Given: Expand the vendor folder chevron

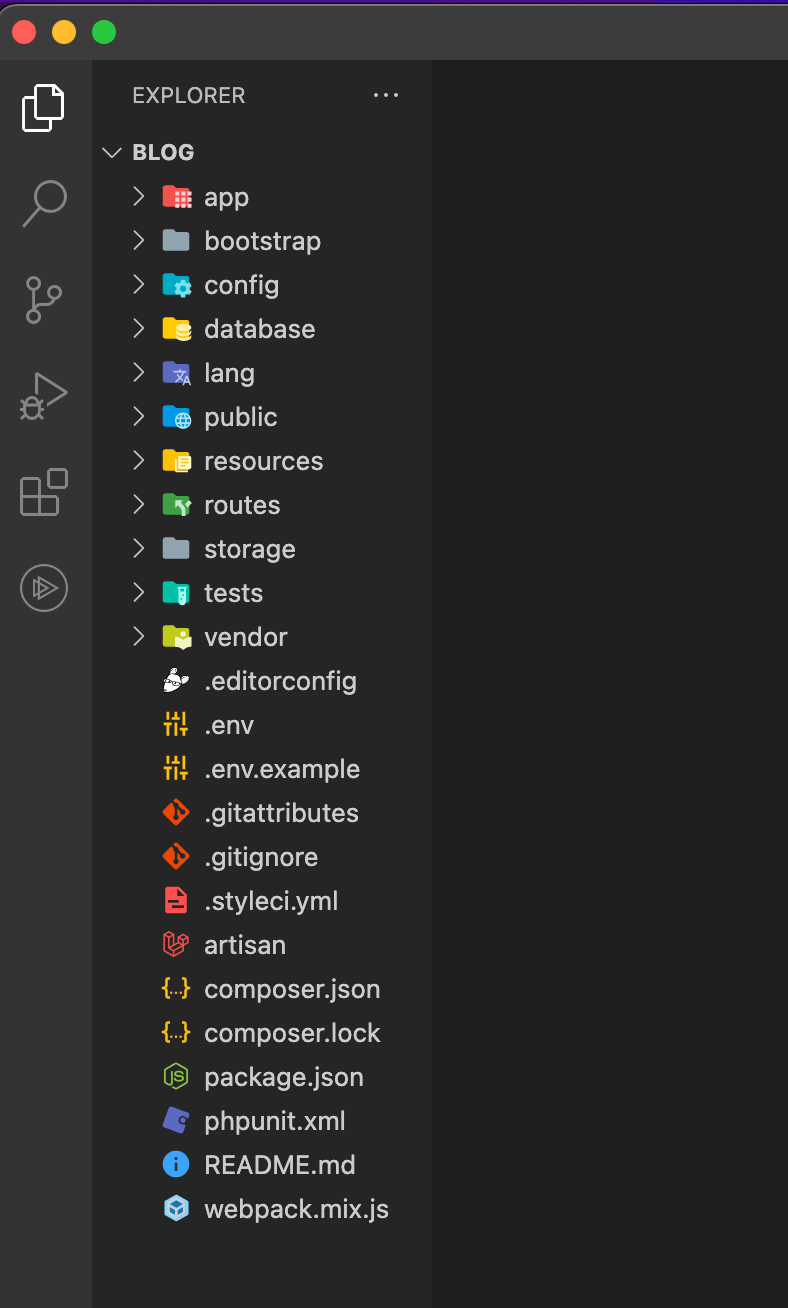Looking at the screenshot, I should point(139,637).
